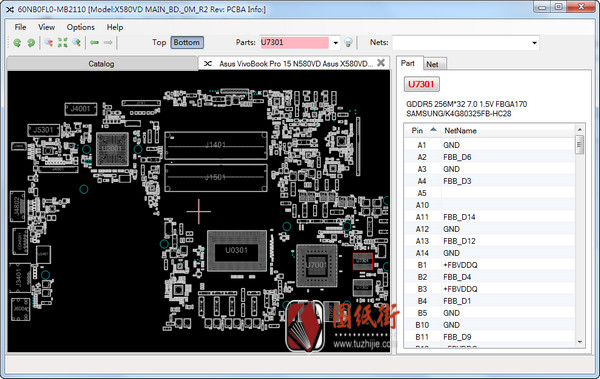Go back with the green left arrow
The width and height of the screenshot is (600, 379).
pyautogui.click(x=94, y=42)
